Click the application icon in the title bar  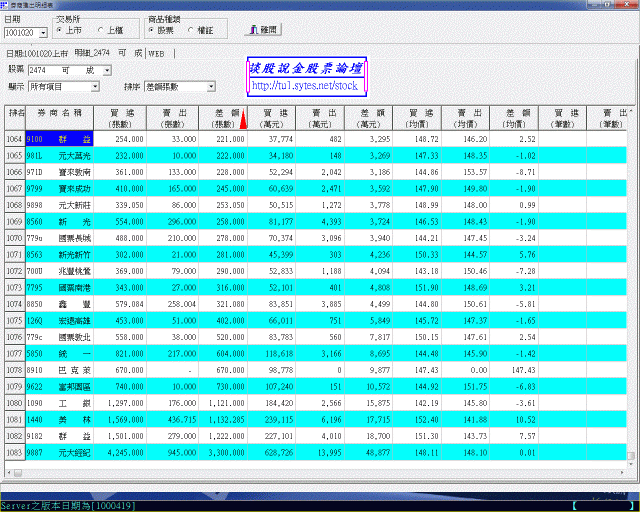[x=4, y=4]
